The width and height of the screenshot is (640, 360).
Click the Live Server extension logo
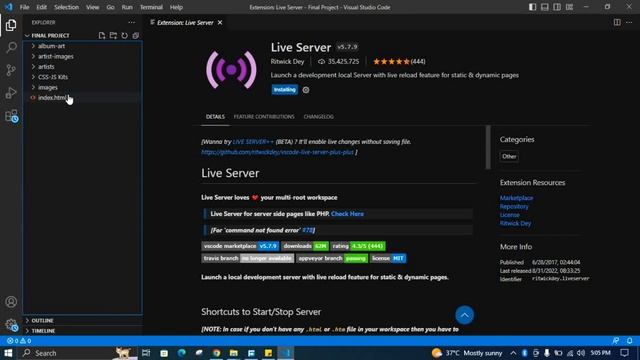[231, 70]
